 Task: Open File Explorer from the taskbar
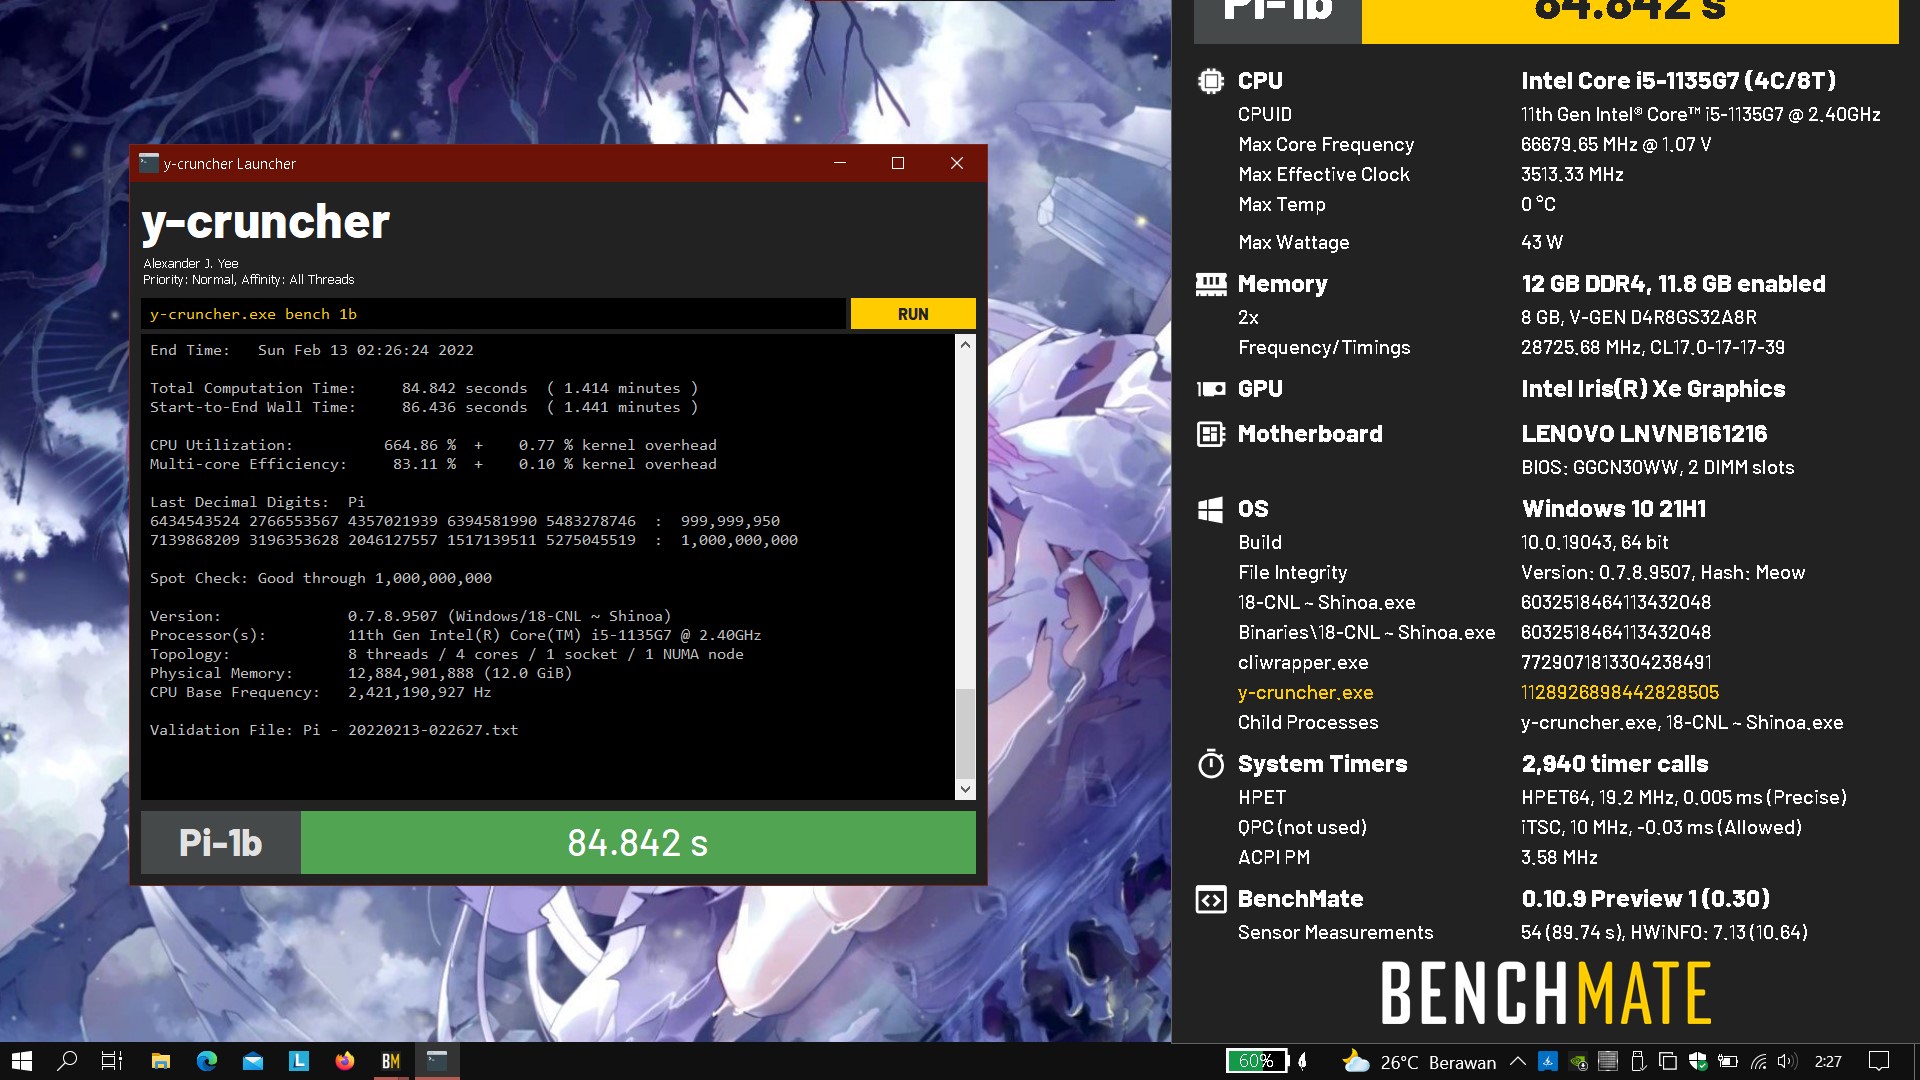160,1061
